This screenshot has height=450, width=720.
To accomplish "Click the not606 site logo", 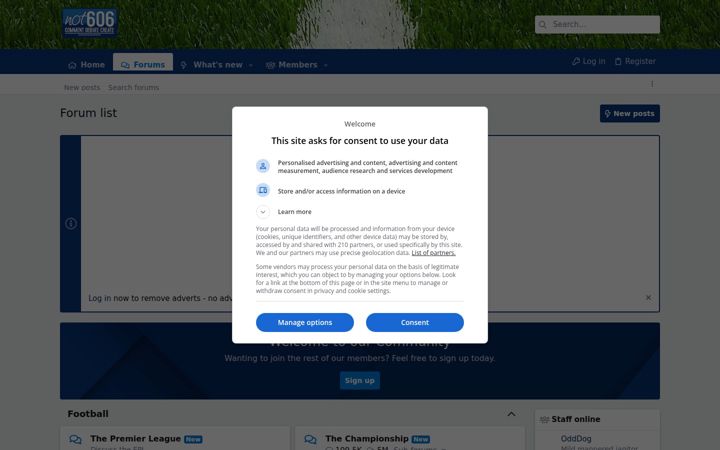I will [x=90, y=22].
